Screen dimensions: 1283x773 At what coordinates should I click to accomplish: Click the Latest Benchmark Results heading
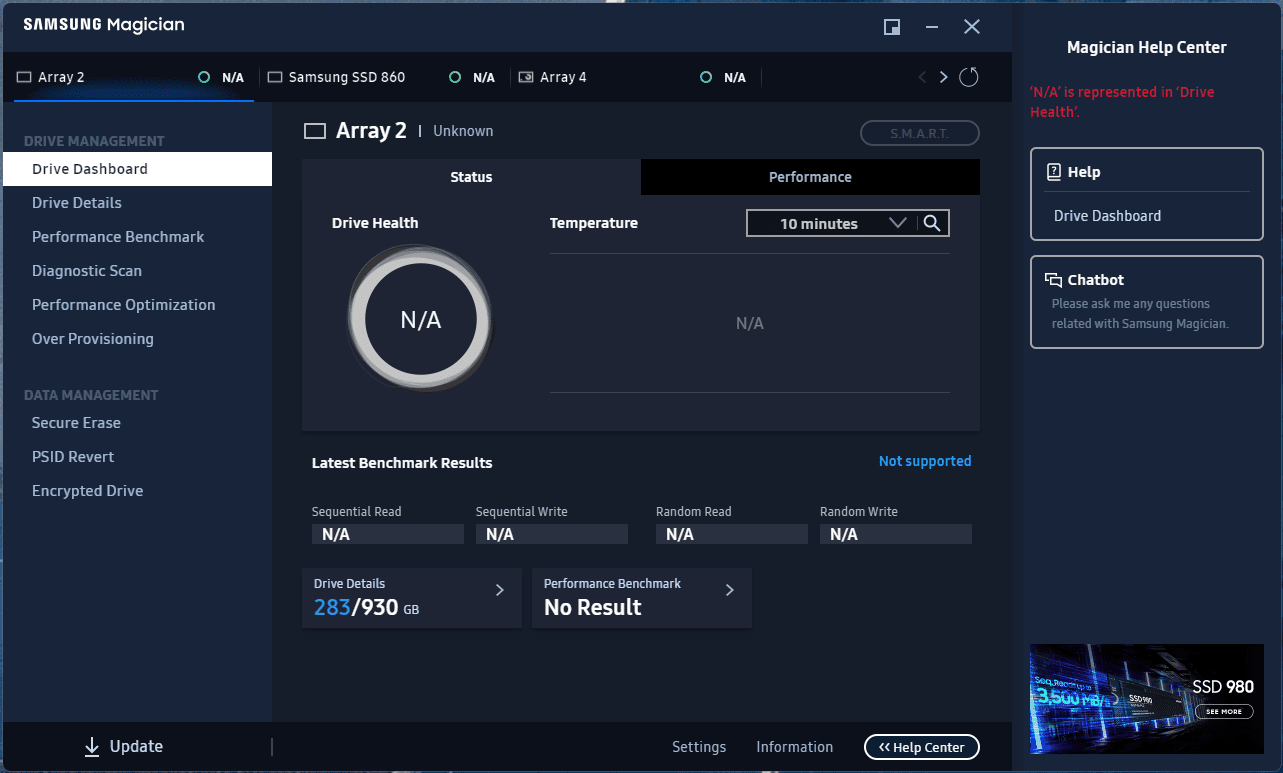tap(402, 463)
